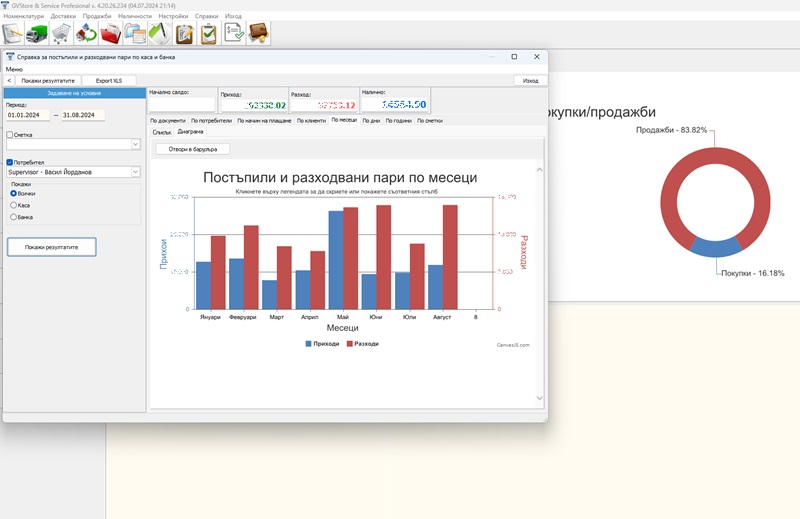
Task: Toggle Разходи series via red legend swatch
Action: pos(350,344)
